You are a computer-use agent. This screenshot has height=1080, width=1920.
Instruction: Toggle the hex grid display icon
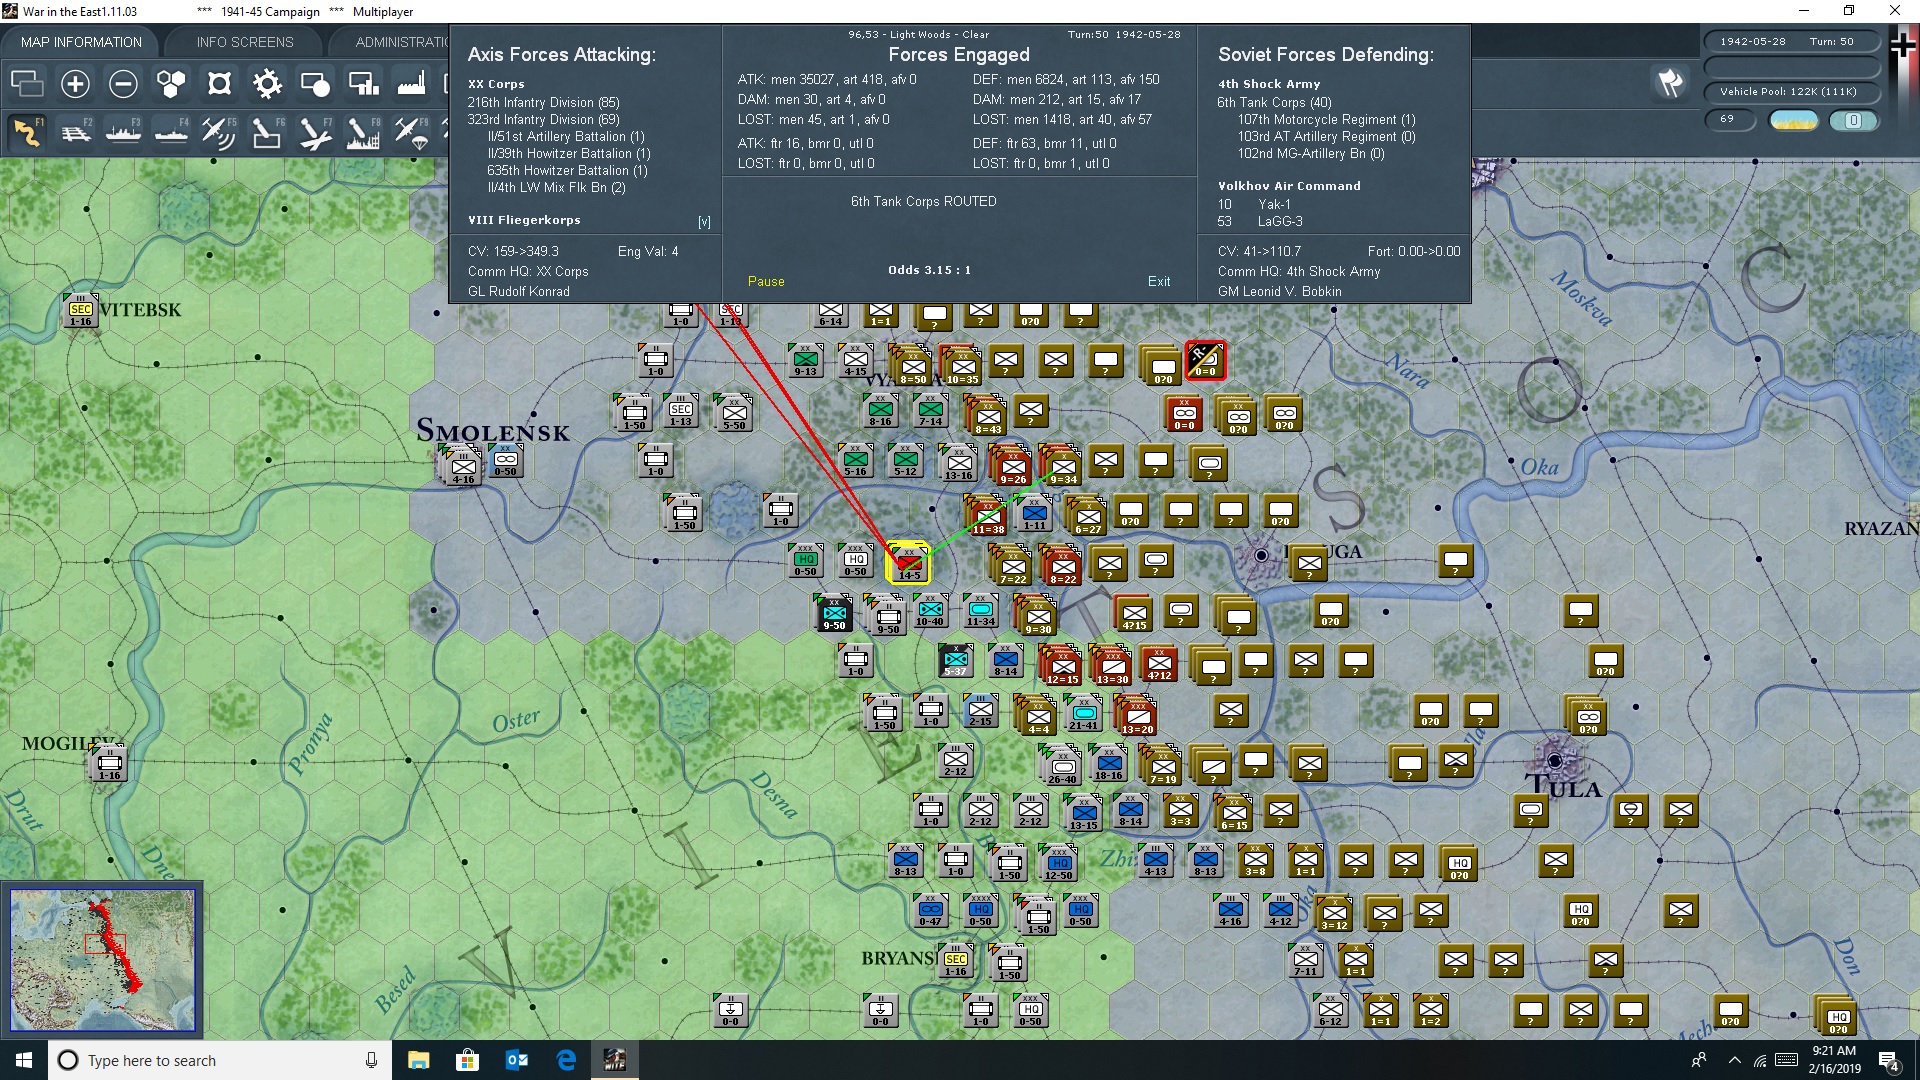pyautogui.click(x=171, y=84)
